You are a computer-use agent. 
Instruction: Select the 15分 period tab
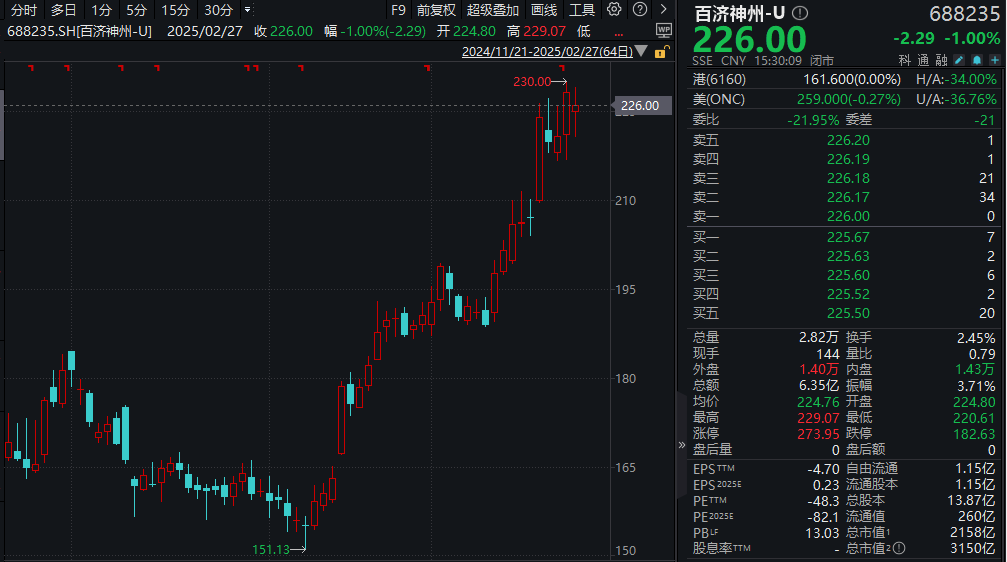click(175, 10)
